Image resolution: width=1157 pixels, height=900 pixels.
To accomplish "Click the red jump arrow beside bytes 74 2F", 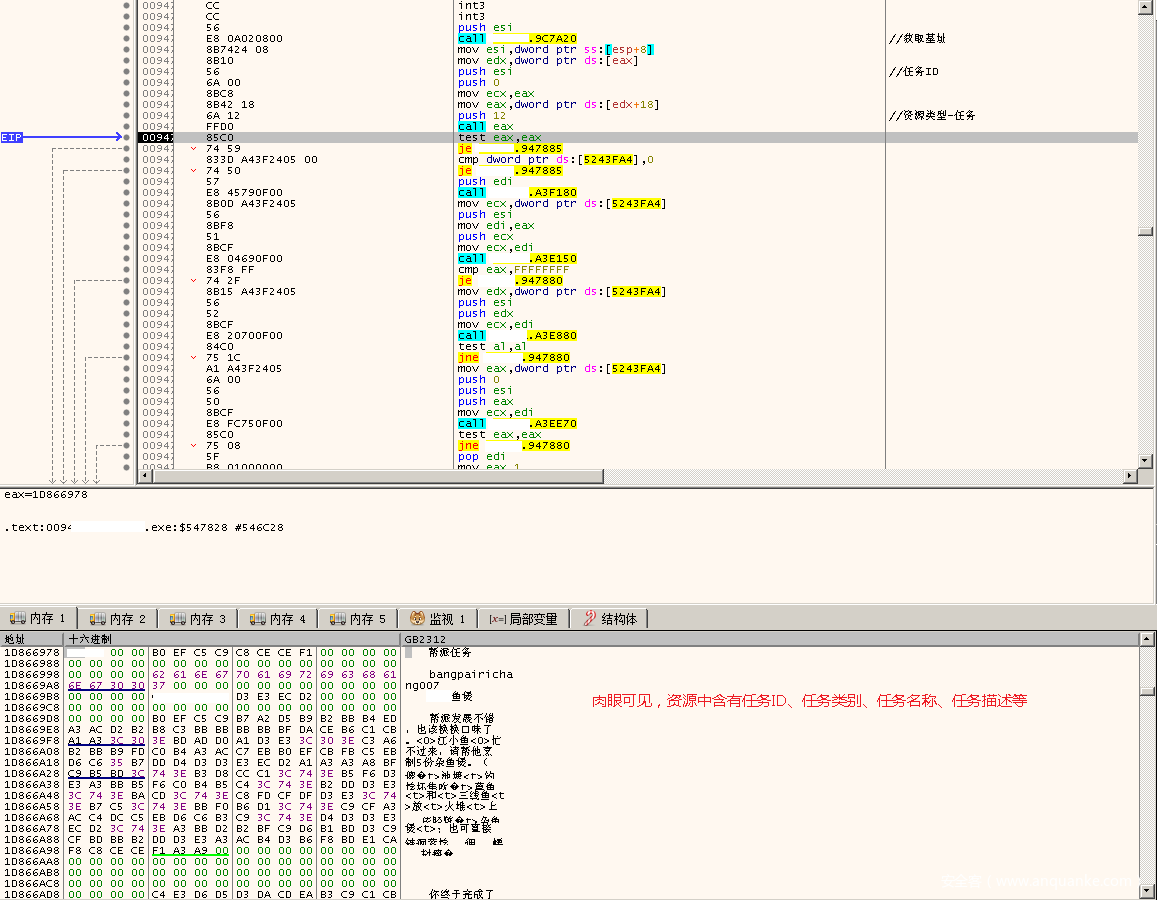I will [x=195, y=280].
